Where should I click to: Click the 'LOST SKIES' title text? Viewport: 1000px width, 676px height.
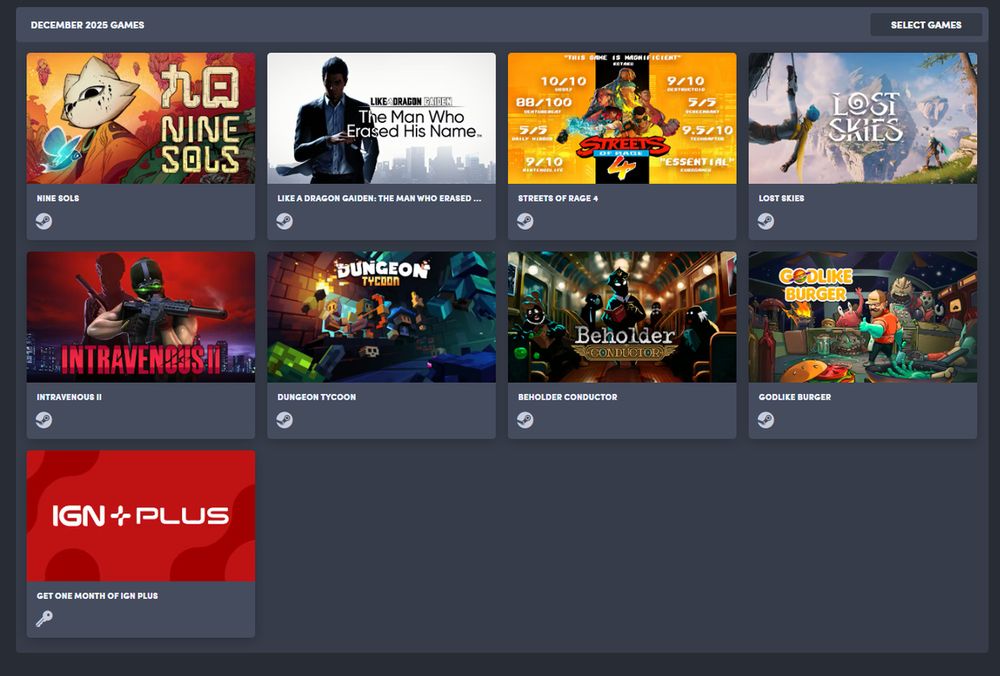781,198
